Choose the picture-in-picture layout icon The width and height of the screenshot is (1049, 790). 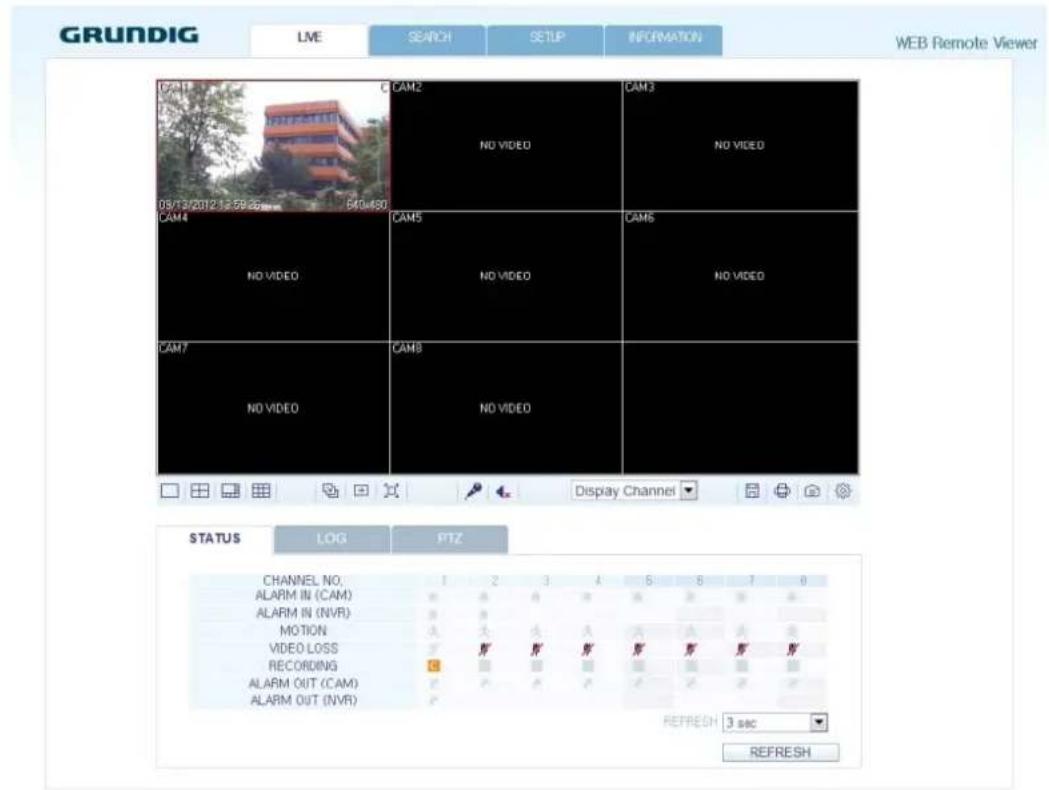tap(231, 491)
